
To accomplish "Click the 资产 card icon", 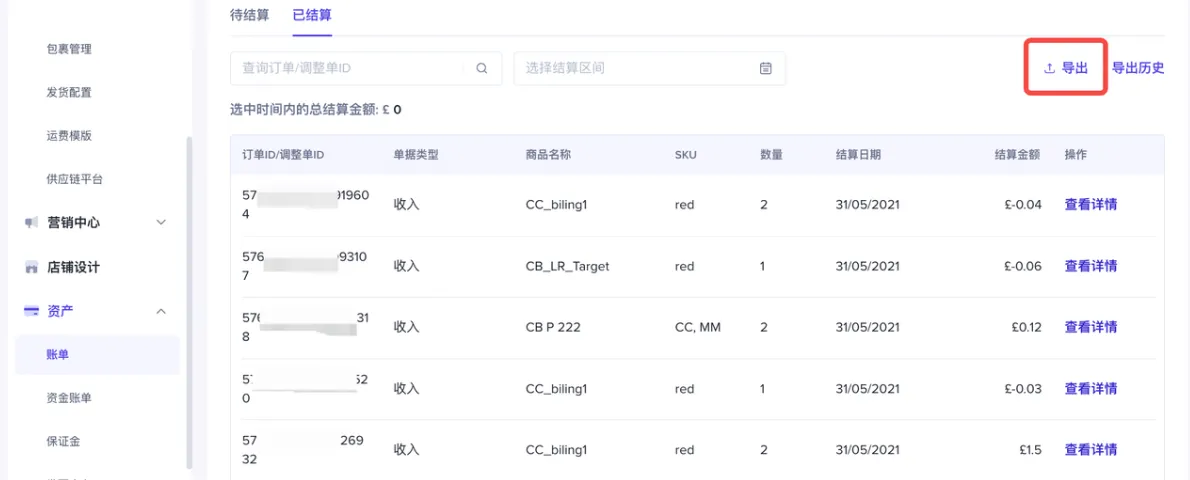I will [32, 311].
